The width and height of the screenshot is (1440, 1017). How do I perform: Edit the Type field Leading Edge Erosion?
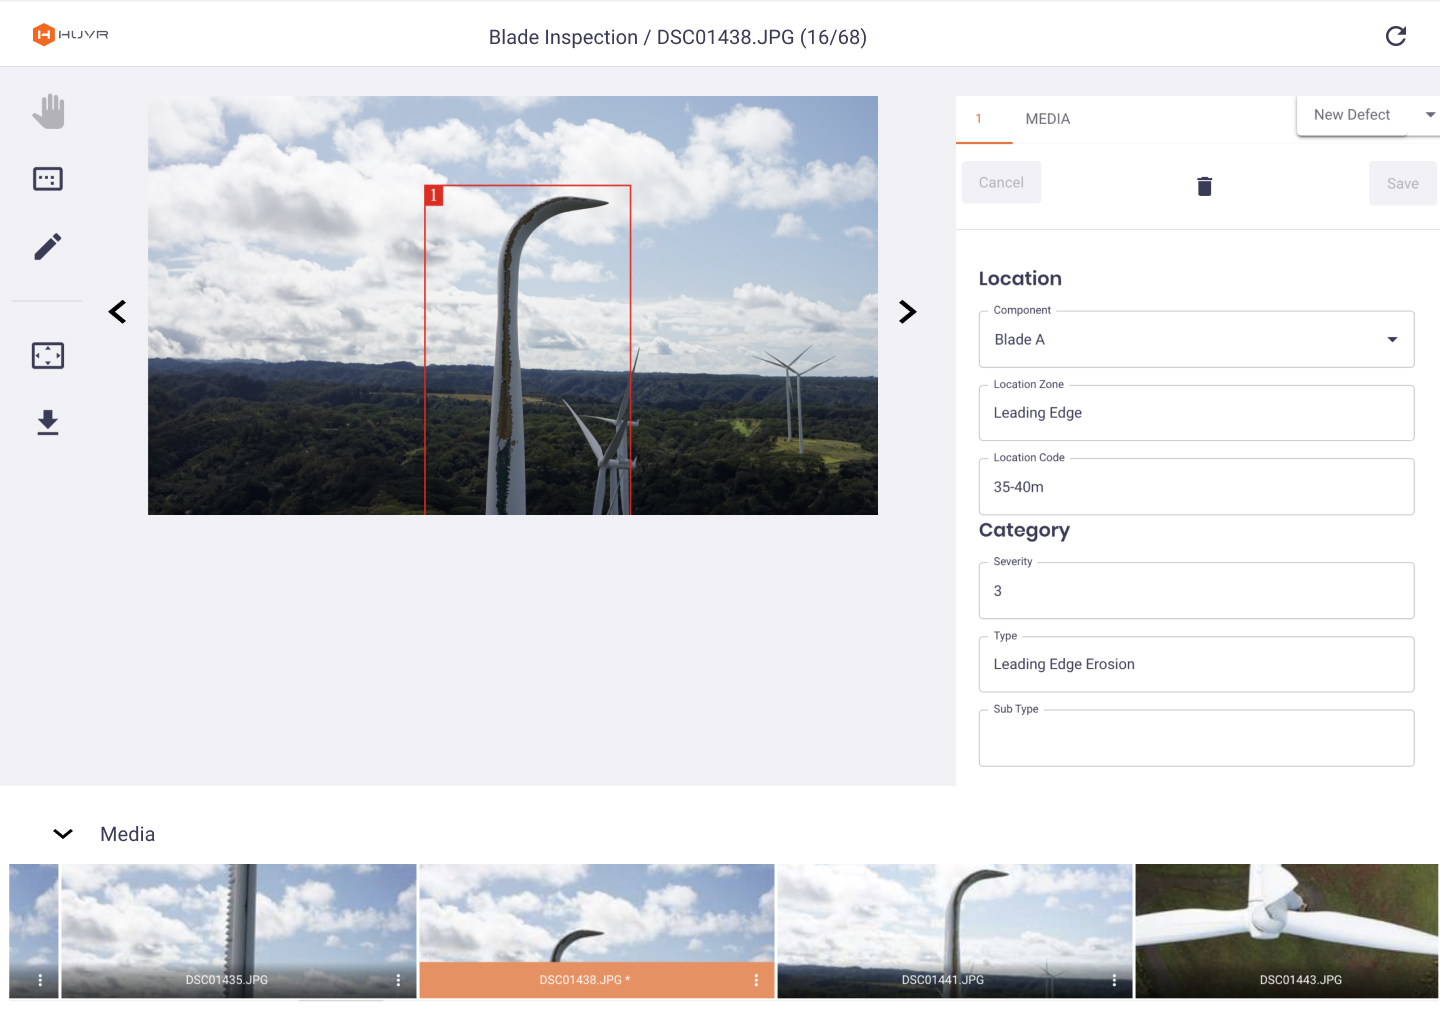click(x=1196, y=664)
